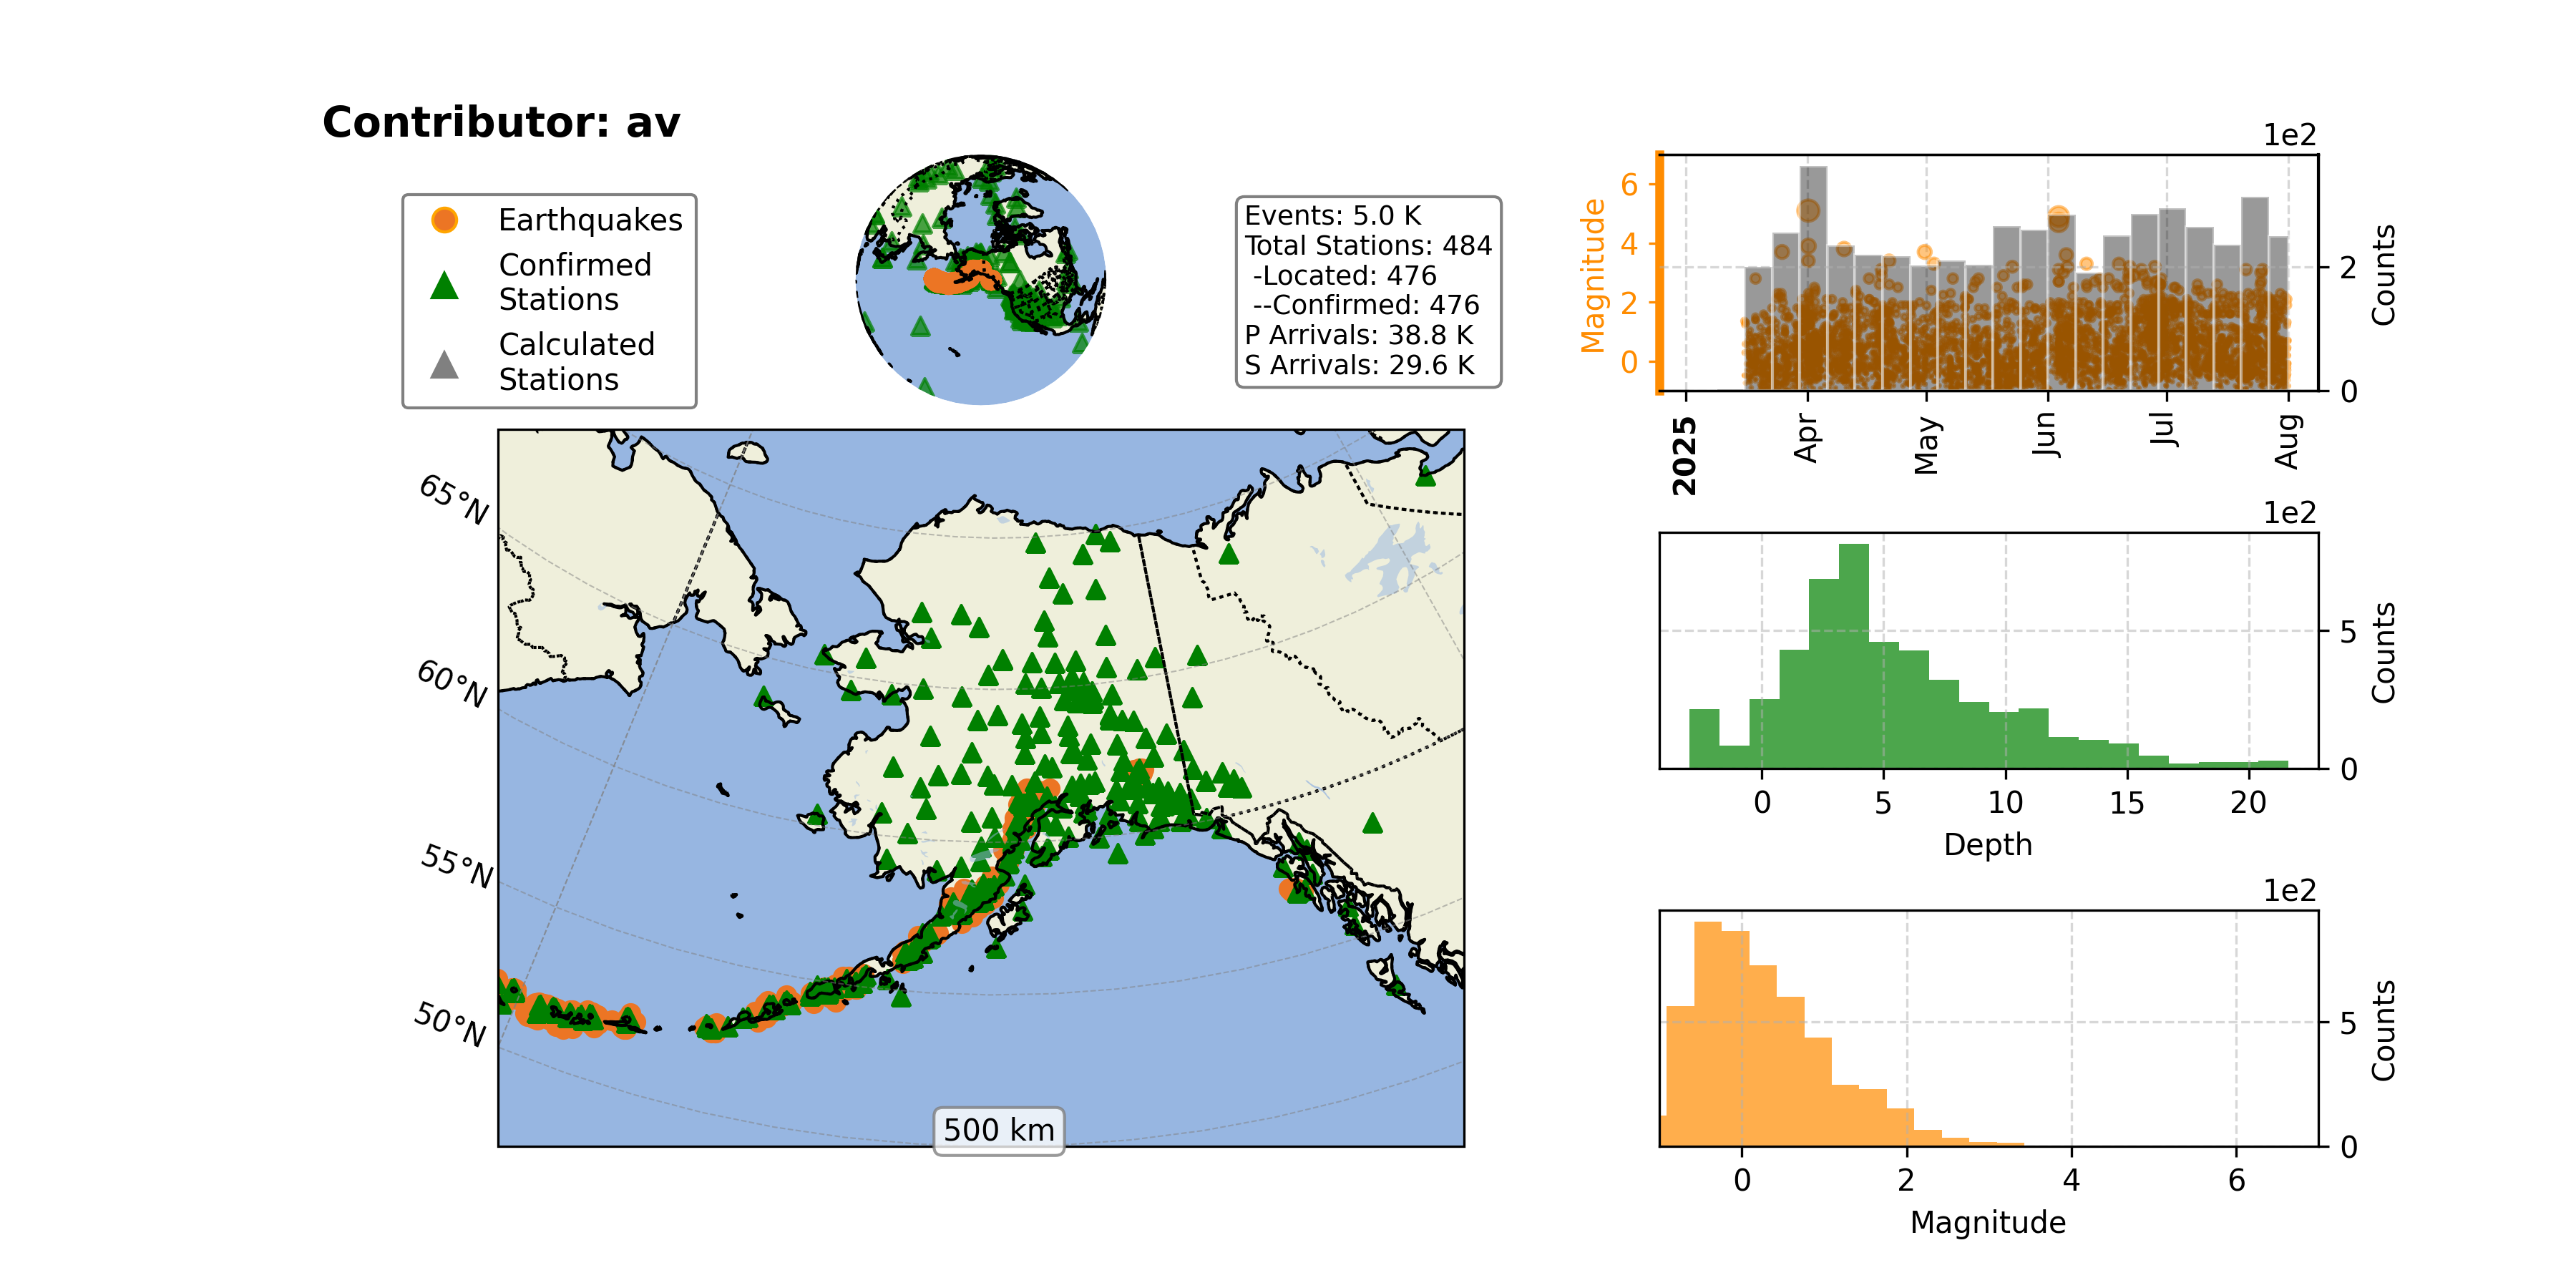Click the green Confirmed Stations legend triangle
Screen dimensions: 2576x1288
point(444,285)
